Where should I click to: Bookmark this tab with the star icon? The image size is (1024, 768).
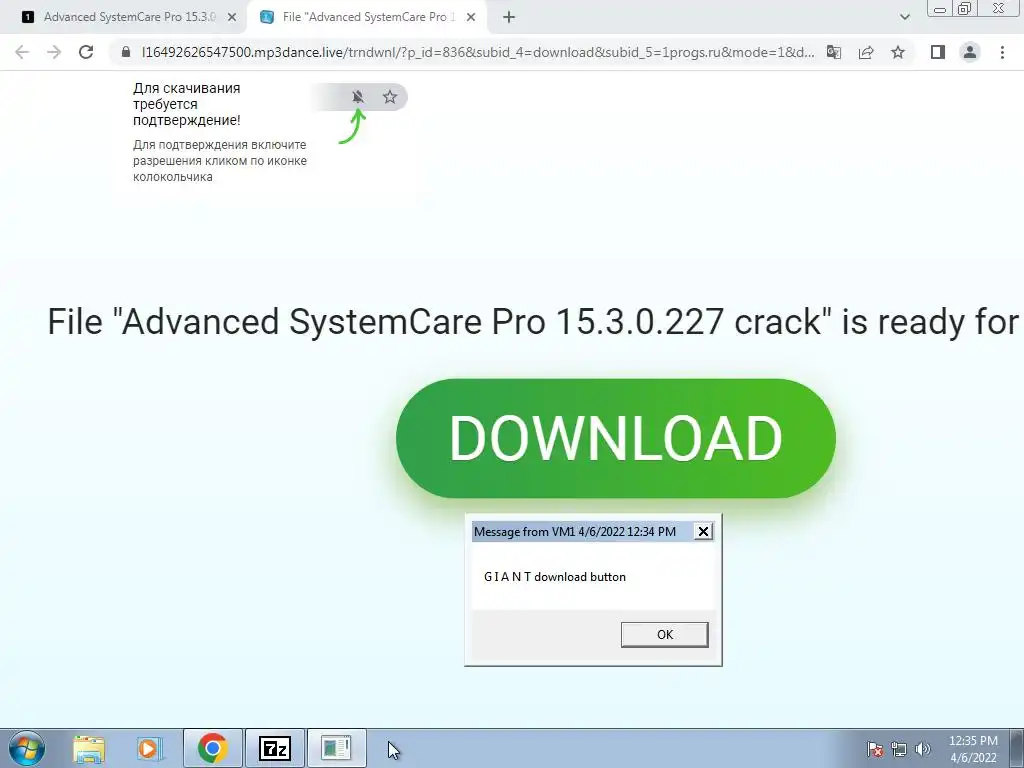pos(898,52)
